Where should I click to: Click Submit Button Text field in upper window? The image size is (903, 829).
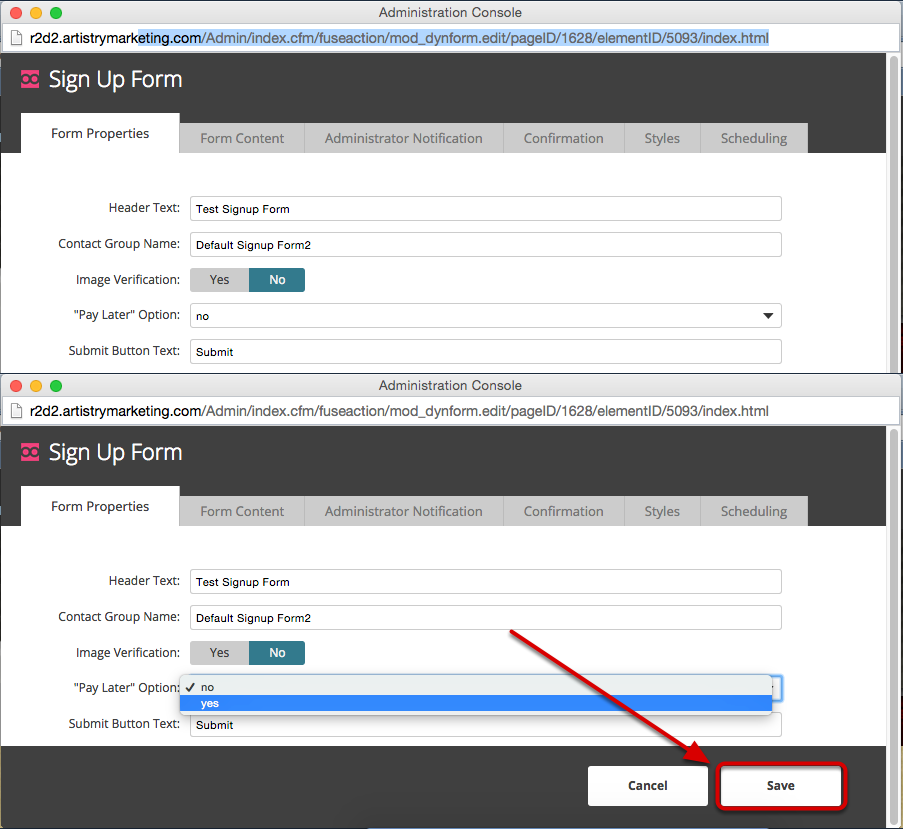coord(485,352)
